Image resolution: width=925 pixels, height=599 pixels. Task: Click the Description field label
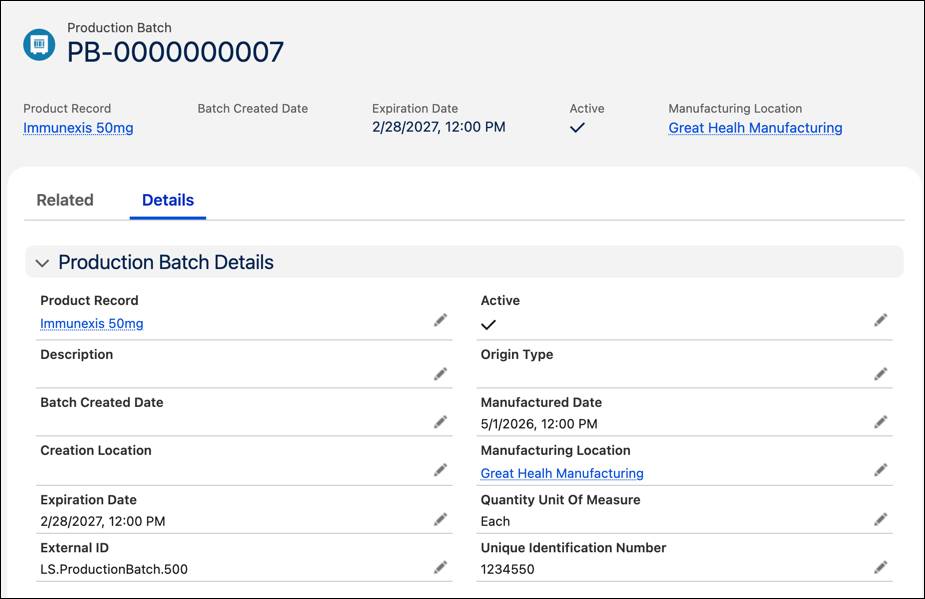tap(76, 354)
